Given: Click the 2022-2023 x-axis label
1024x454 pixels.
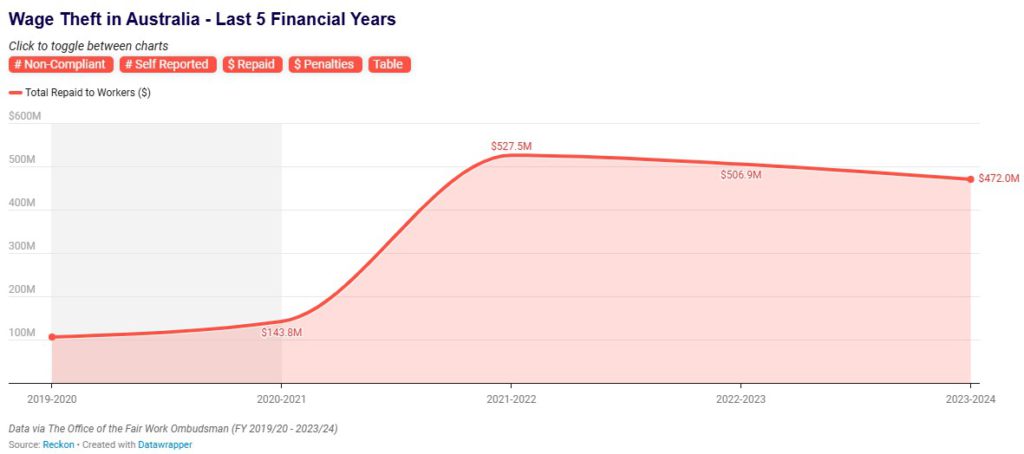Looking at the screenshot, I should click(740, 398).
